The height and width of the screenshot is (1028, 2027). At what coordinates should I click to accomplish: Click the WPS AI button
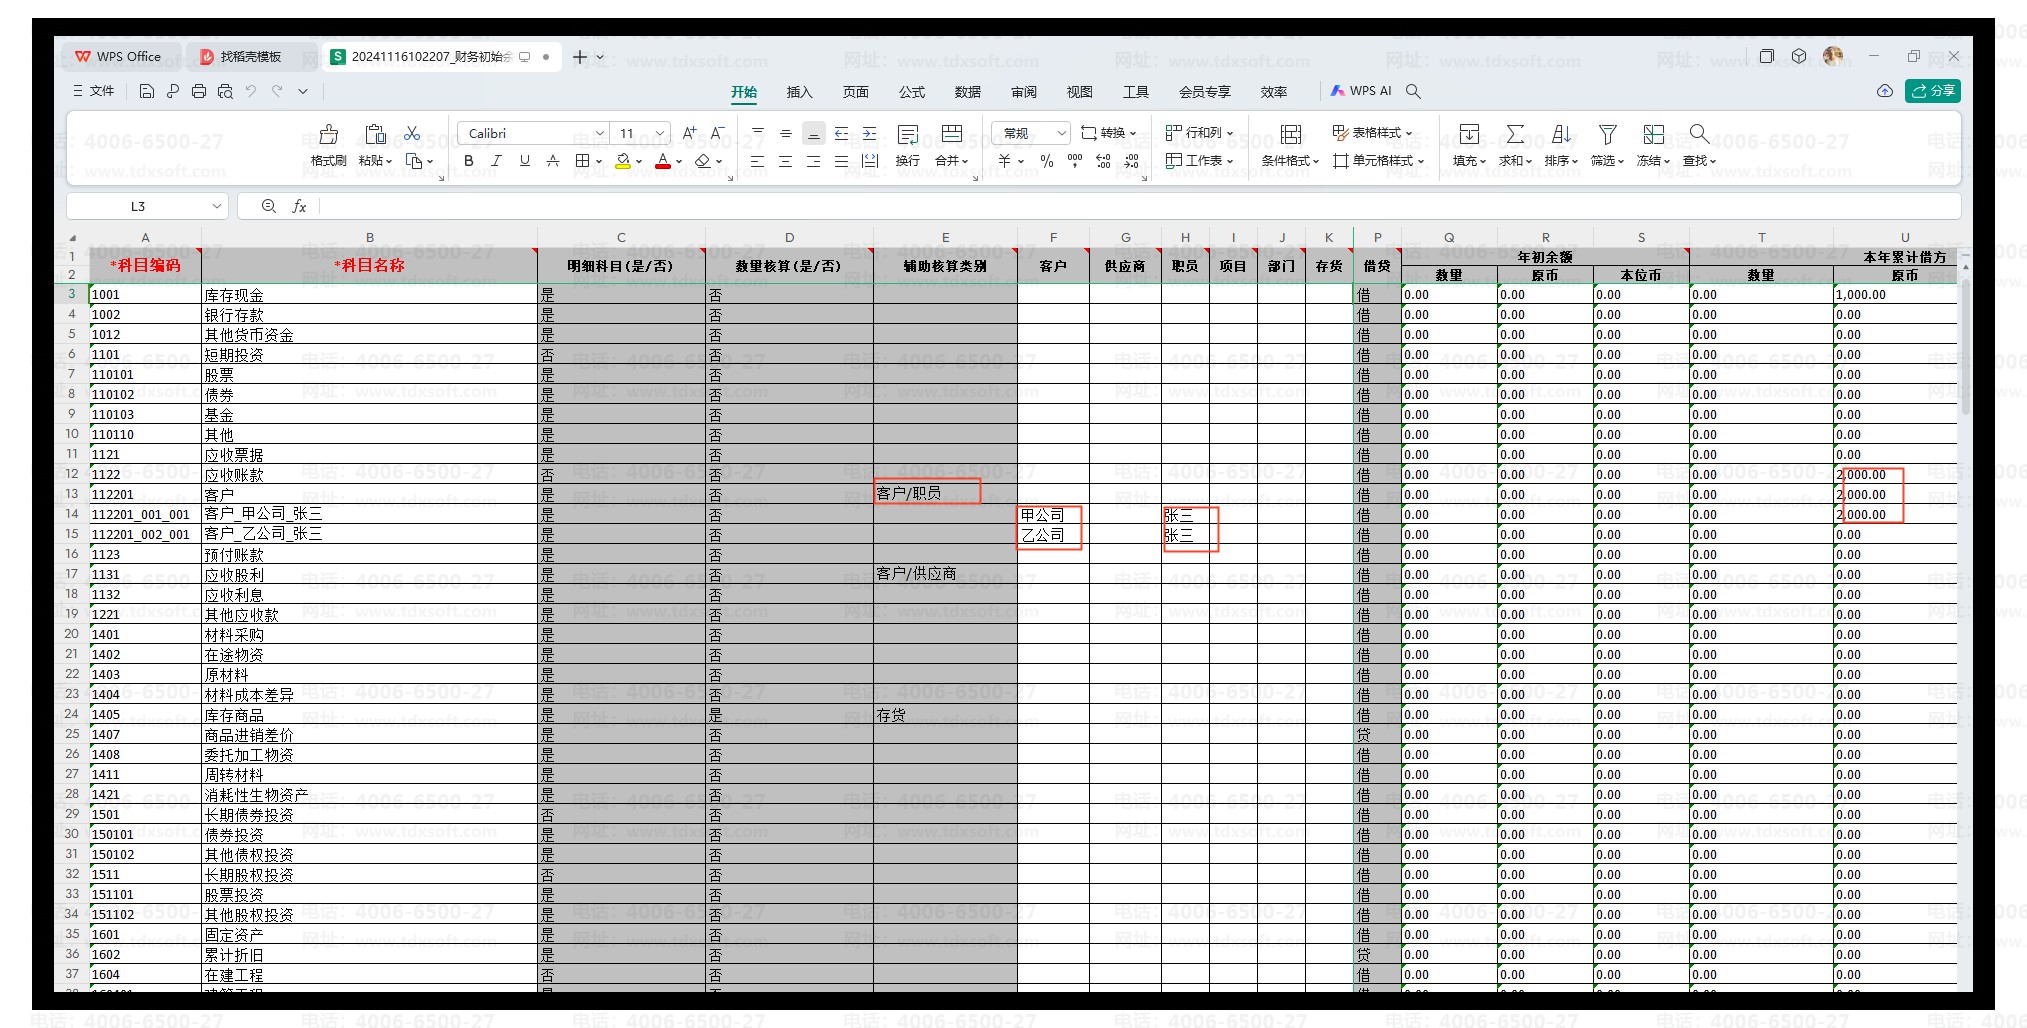pyautogui.click(x=1361, y=91)
